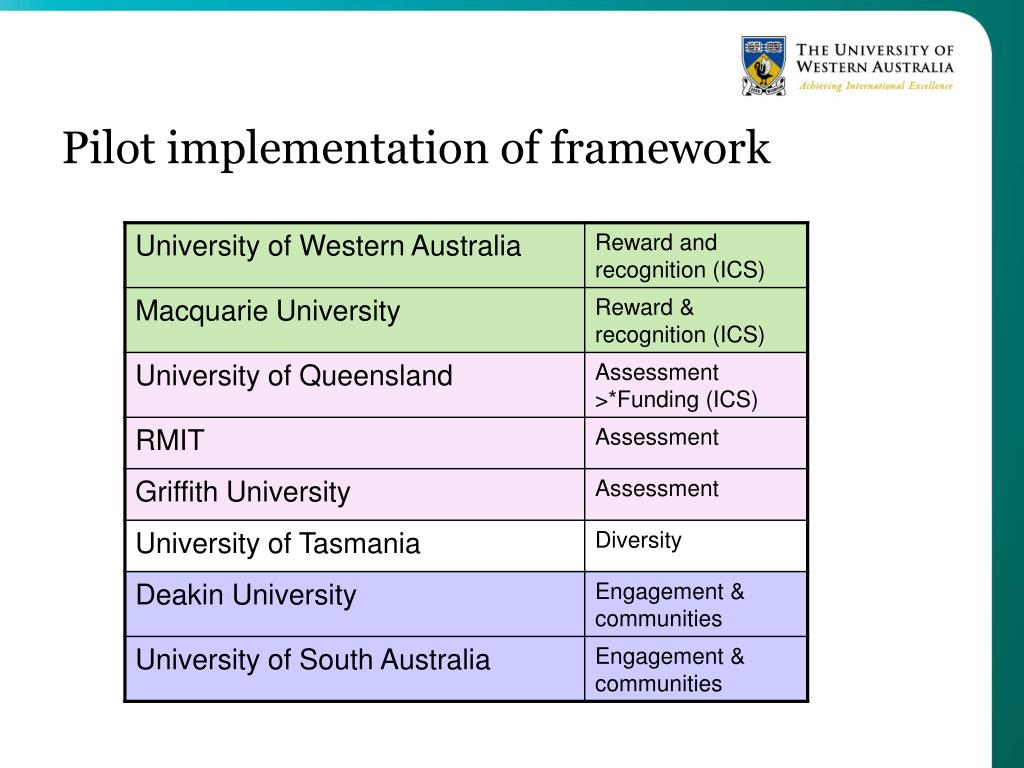Click 'Achieving International Excellence' tagline
Image resolution: width=1024 pixels, height=768 pixels.
coord(876,86)
